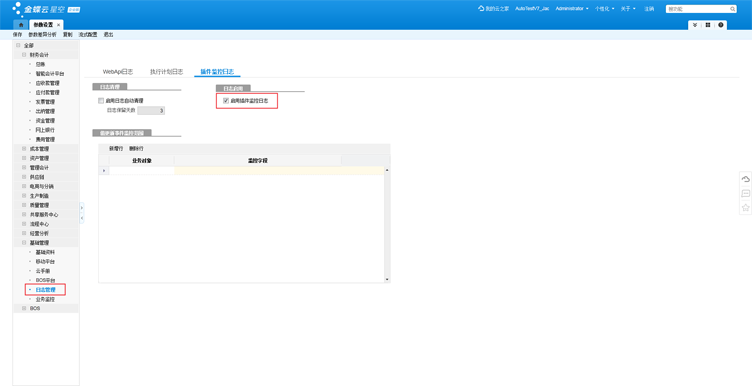Collapse the 基础管理 tree node
This screenshot has width=752, height=386.
24,243
